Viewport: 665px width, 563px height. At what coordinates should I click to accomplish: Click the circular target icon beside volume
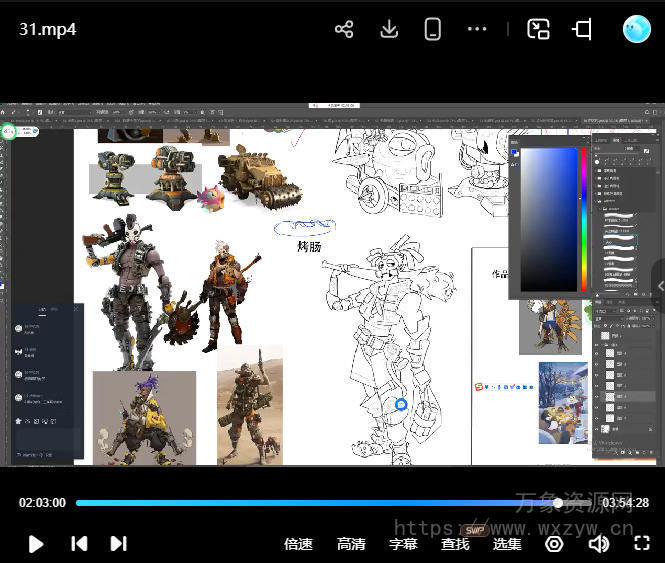(554, 544)
